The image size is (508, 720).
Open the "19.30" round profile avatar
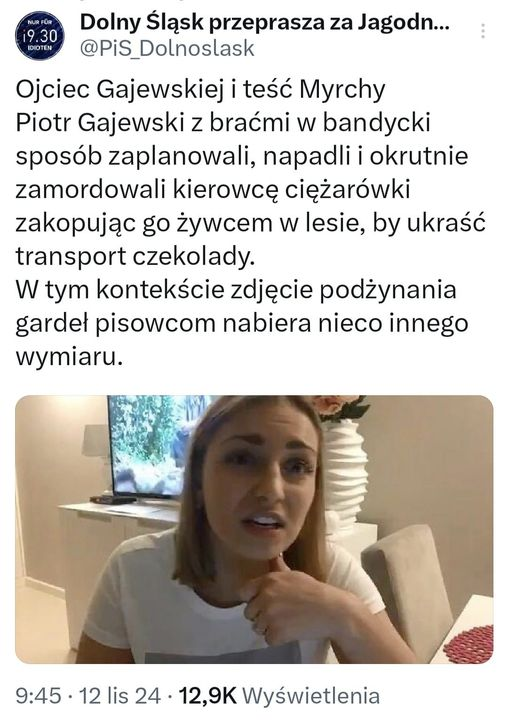coord(40,35)
